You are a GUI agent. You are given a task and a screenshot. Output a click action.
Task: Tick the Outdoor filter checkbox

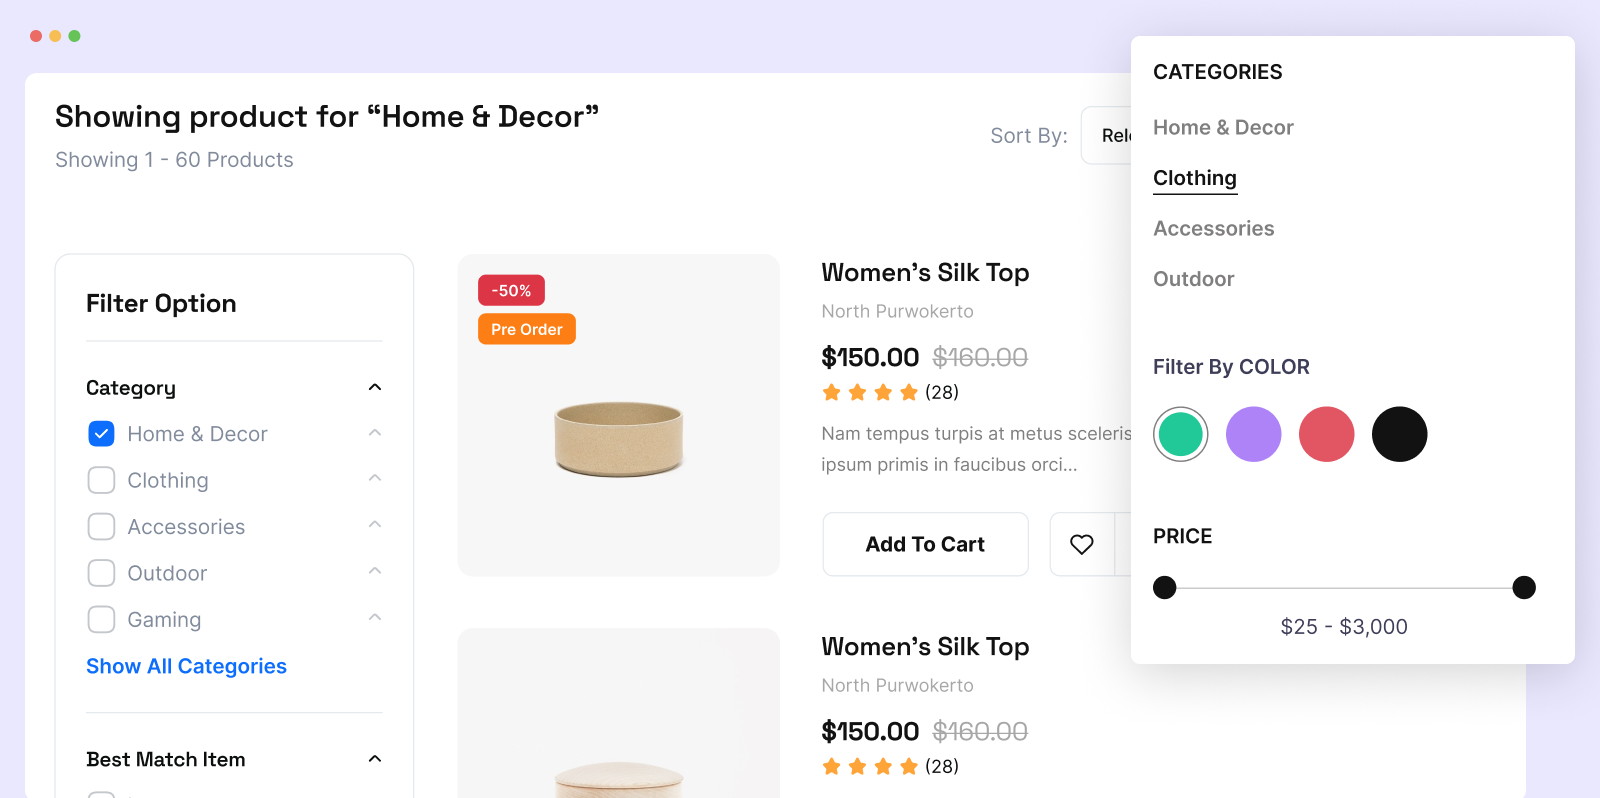102,573
